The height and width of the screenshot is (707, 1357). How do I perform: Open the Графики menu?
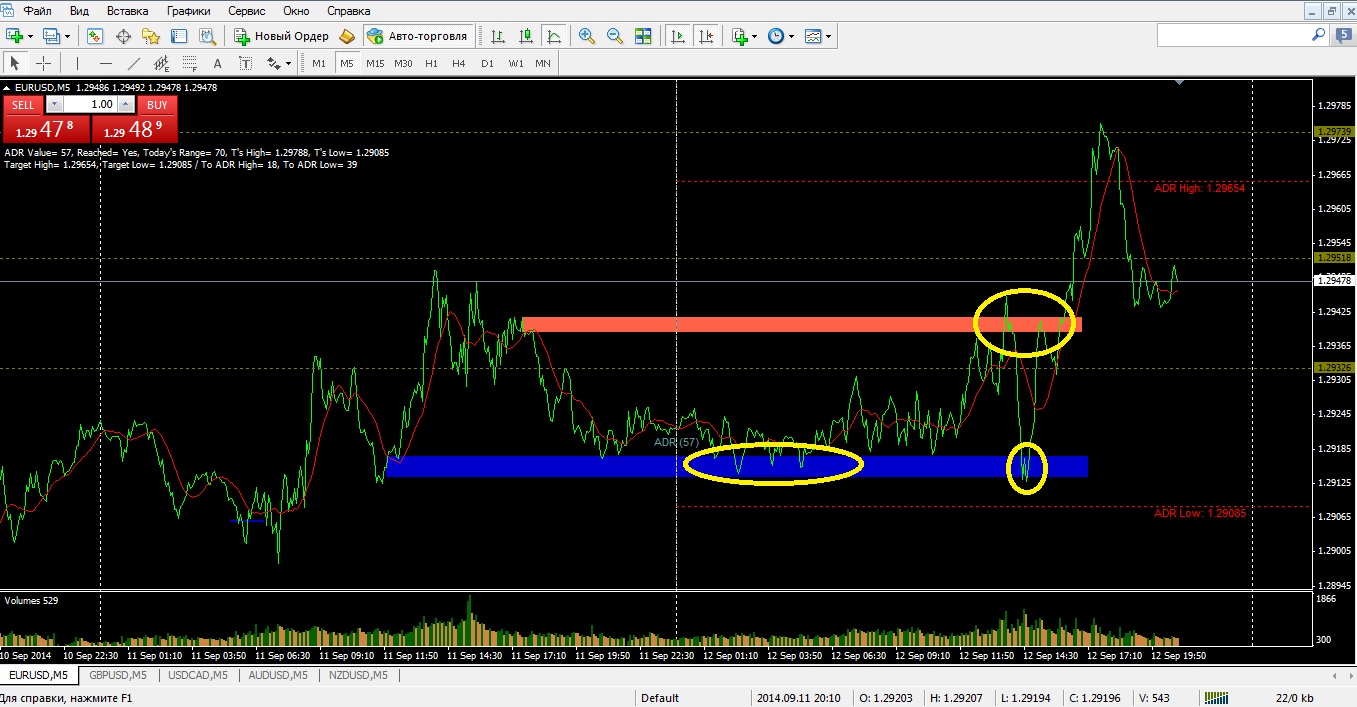pyautogui.click(x=189, y=11)
